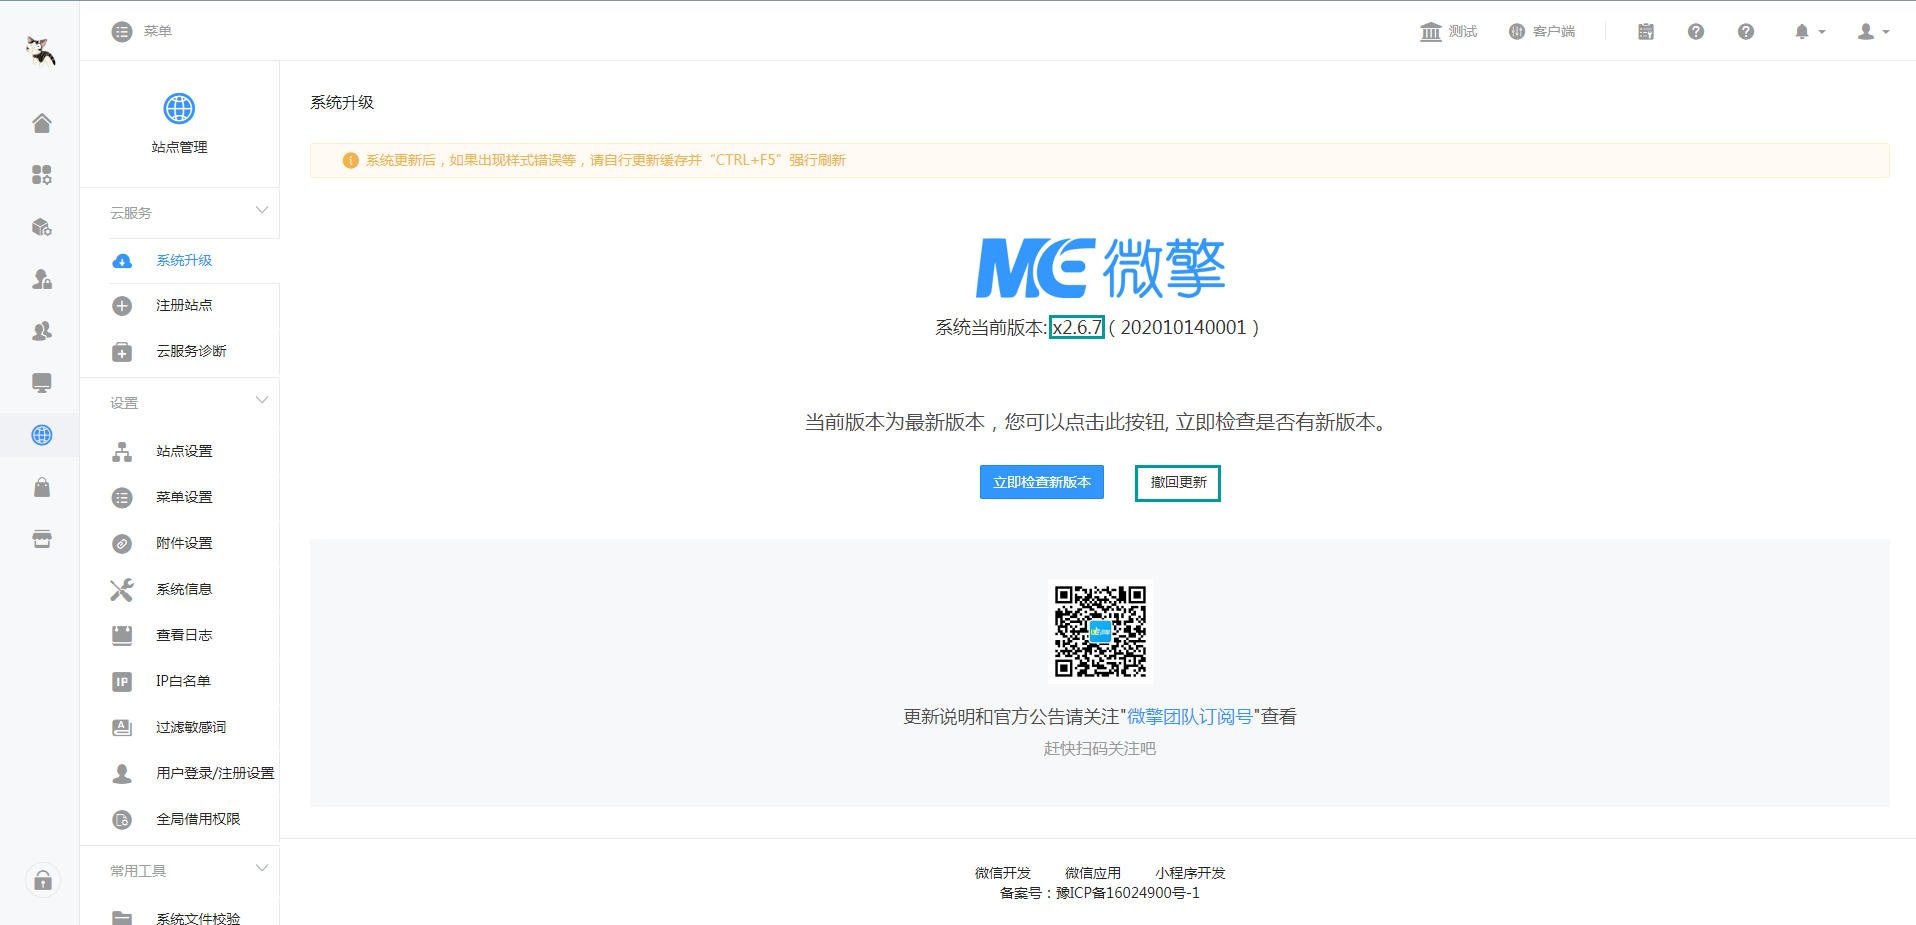Open 用户登录/注册设置 menu item
The height and width of the screenshot is (925, 1916).
click(215, 774)
